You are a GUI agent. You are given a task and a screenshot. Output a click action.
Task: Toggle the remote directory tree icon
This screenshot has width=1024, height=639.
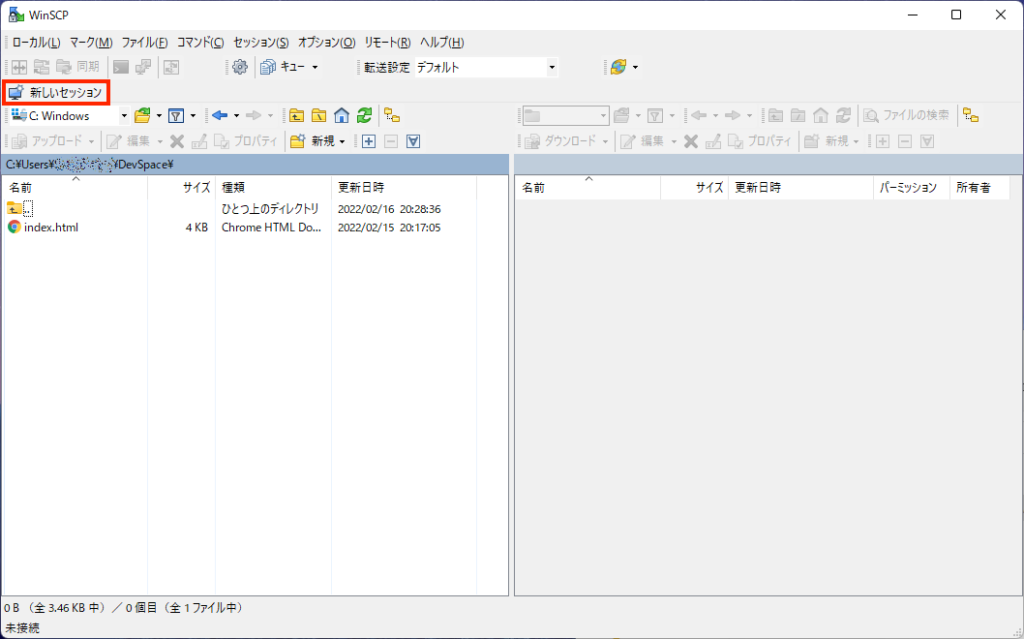click(971, 116)
